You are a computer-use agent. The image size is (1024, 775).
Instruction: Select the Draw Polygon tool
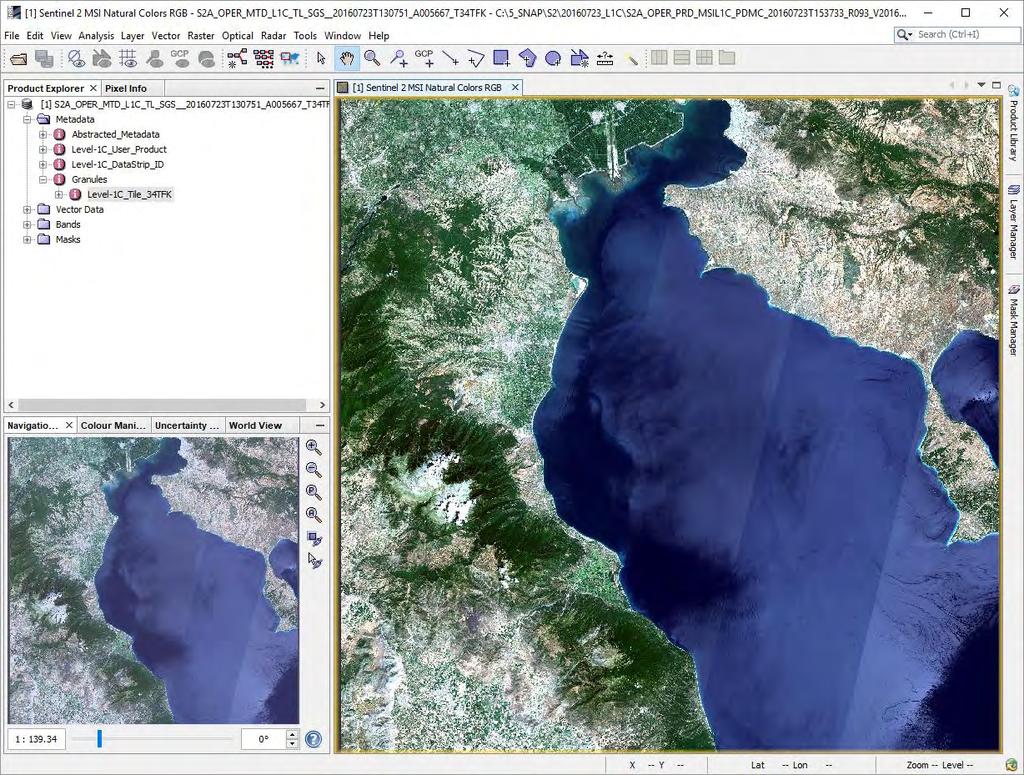(x=528, y=58)
